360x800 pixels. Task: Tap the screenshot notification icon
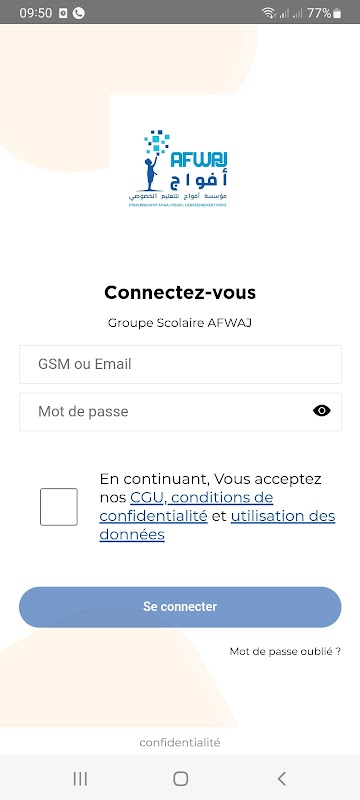(x=63, y=13)
